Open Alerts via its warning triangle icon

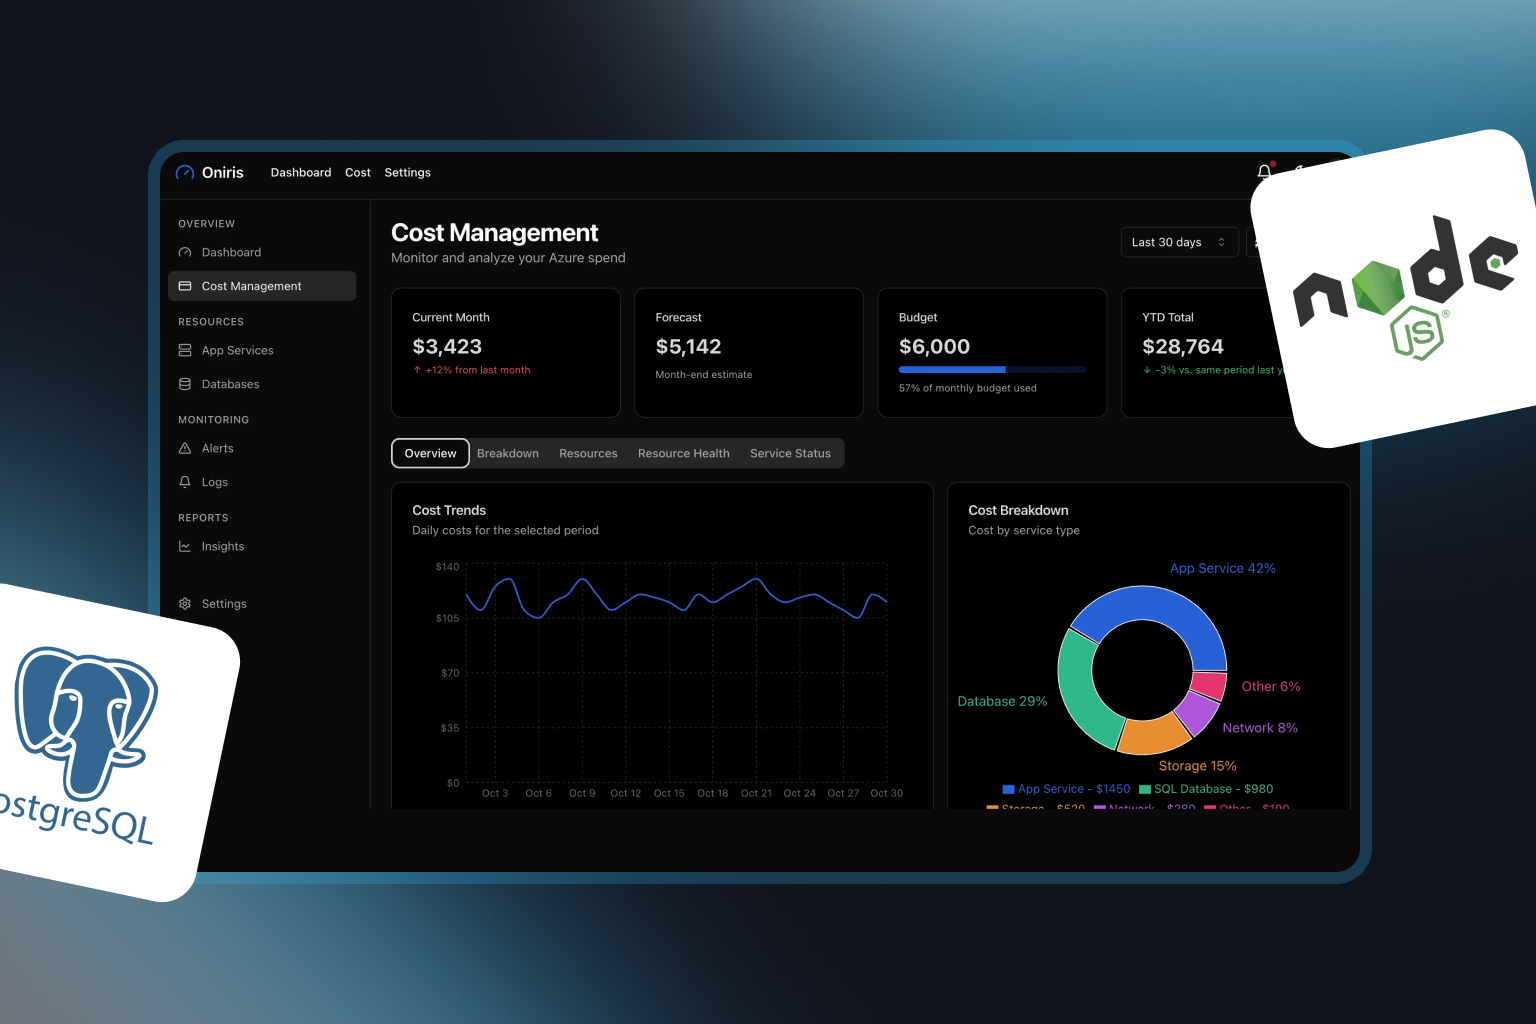185,449
